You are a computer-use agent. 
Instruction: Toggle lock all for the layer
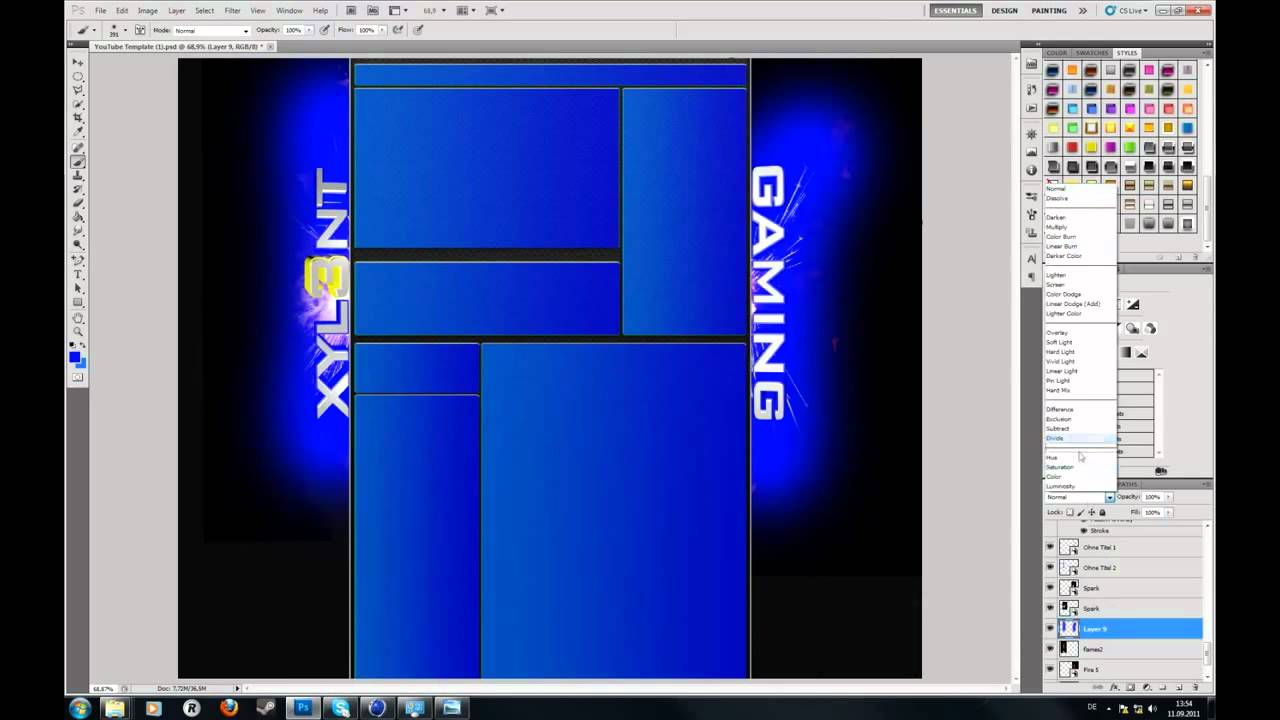[1102, 512]
